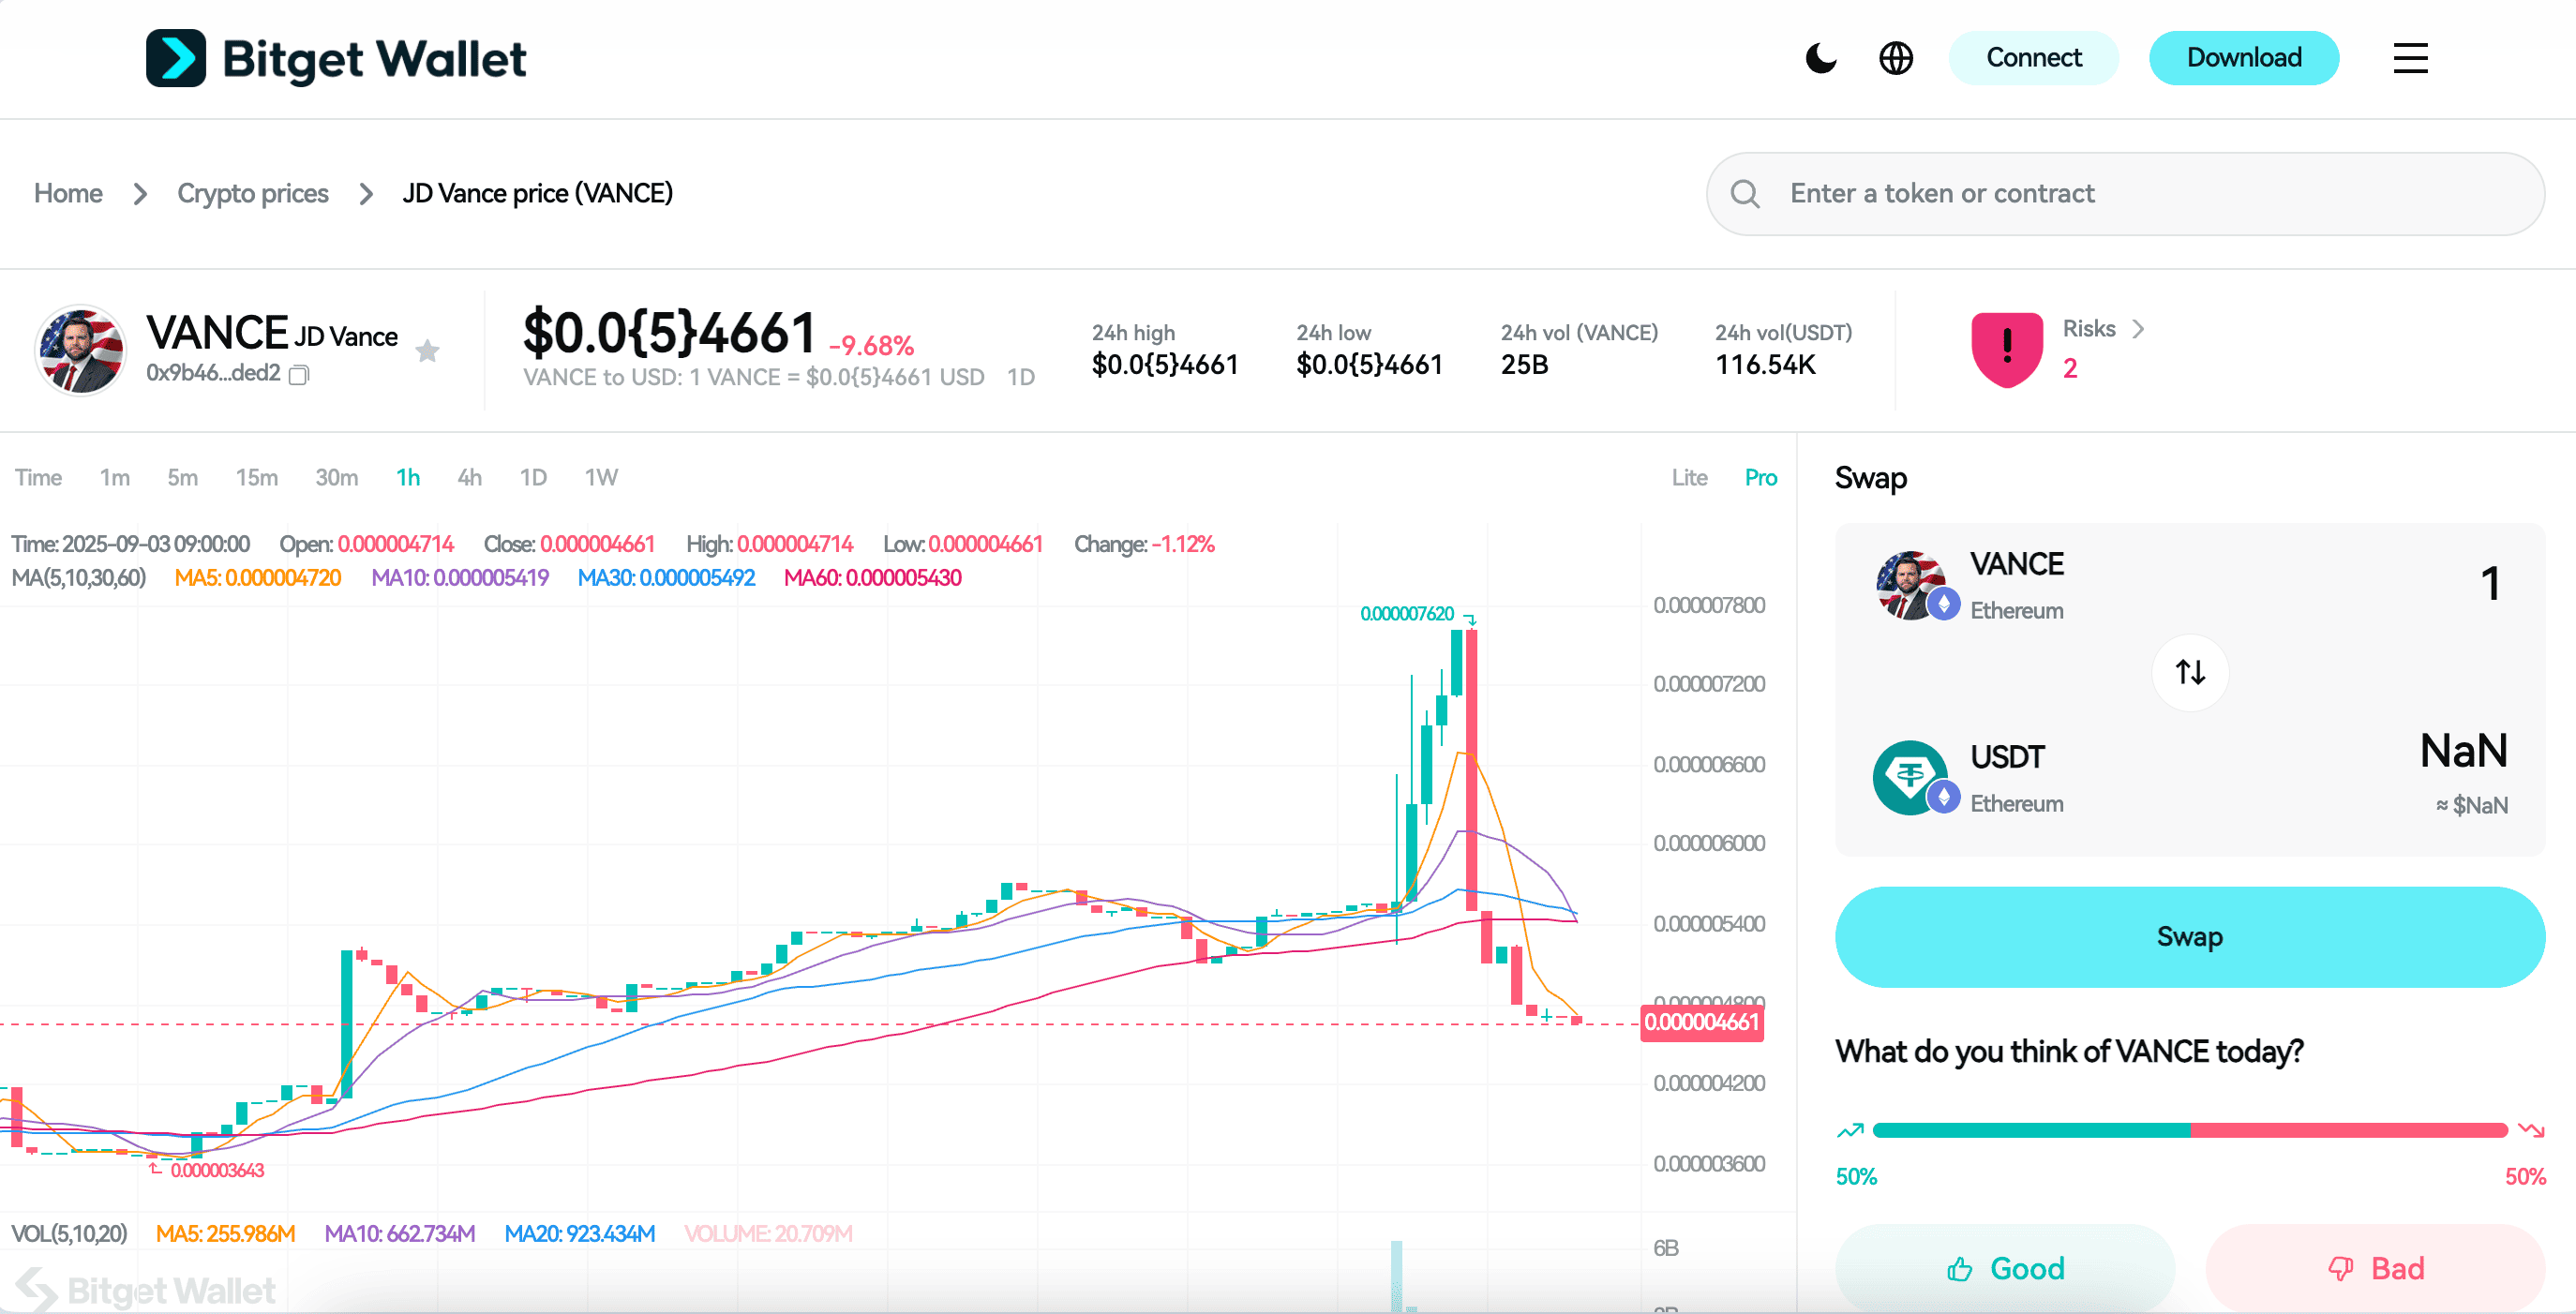Open Crypto prices breadcrumb link
The width and height of the screenshot is (2576, 1314).
point(253,193)
